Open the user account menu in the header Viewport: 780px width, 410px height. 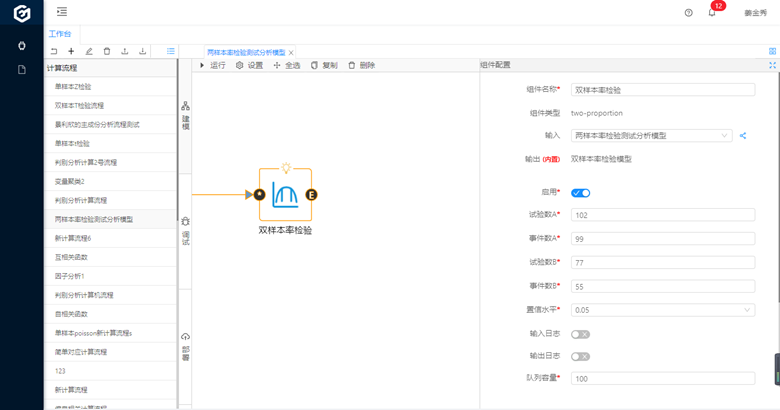755,13
